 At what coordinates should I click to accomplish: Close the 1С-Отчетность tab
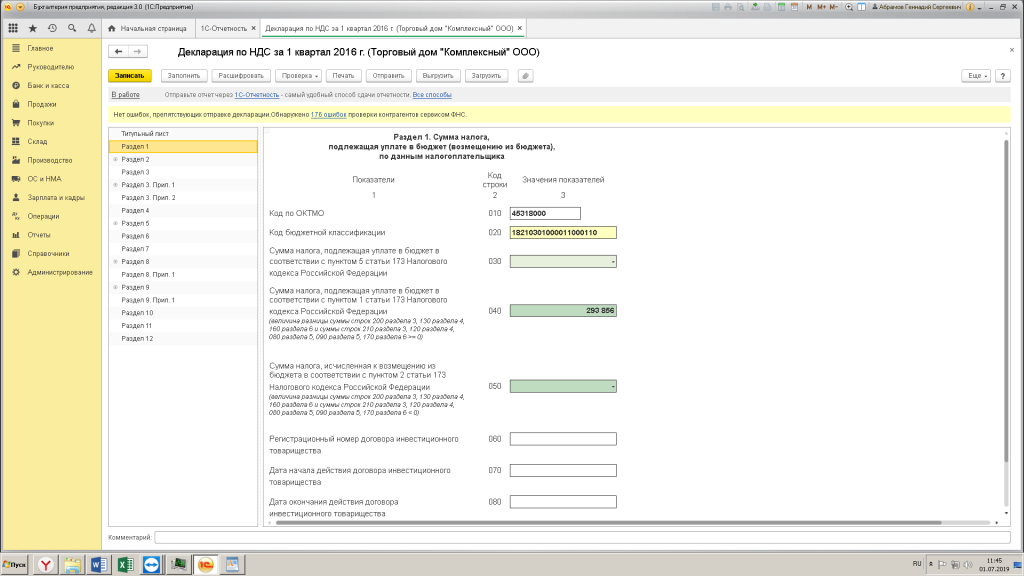tap(253, 28)
